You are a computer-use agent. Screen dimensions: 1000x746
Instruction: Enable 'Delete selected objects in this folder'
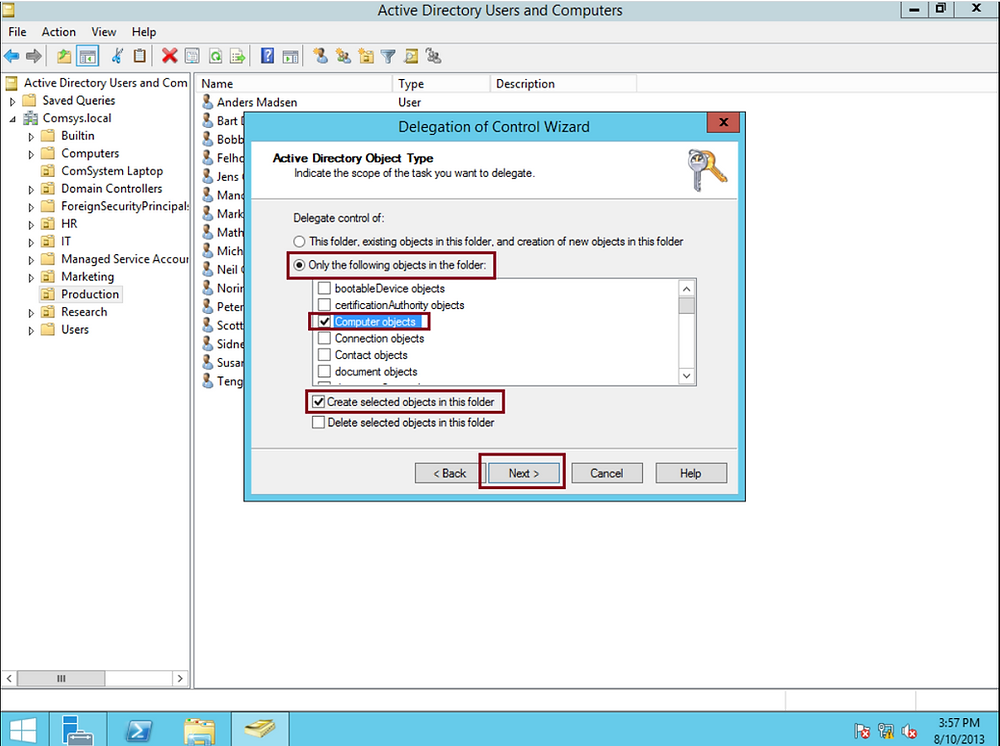[318, 422]
